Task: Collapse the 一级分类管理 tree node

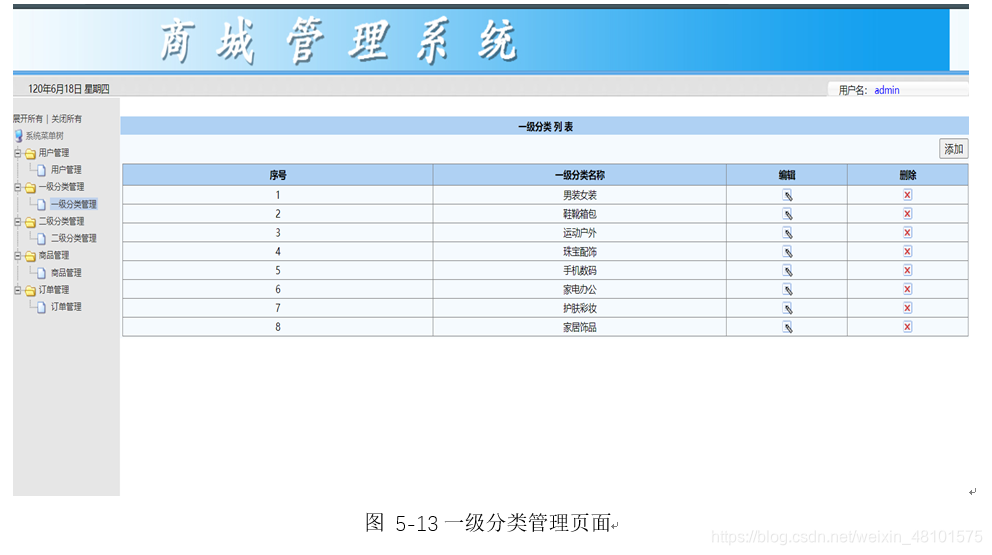Action: pyautogui.click(x=18, y=187)
